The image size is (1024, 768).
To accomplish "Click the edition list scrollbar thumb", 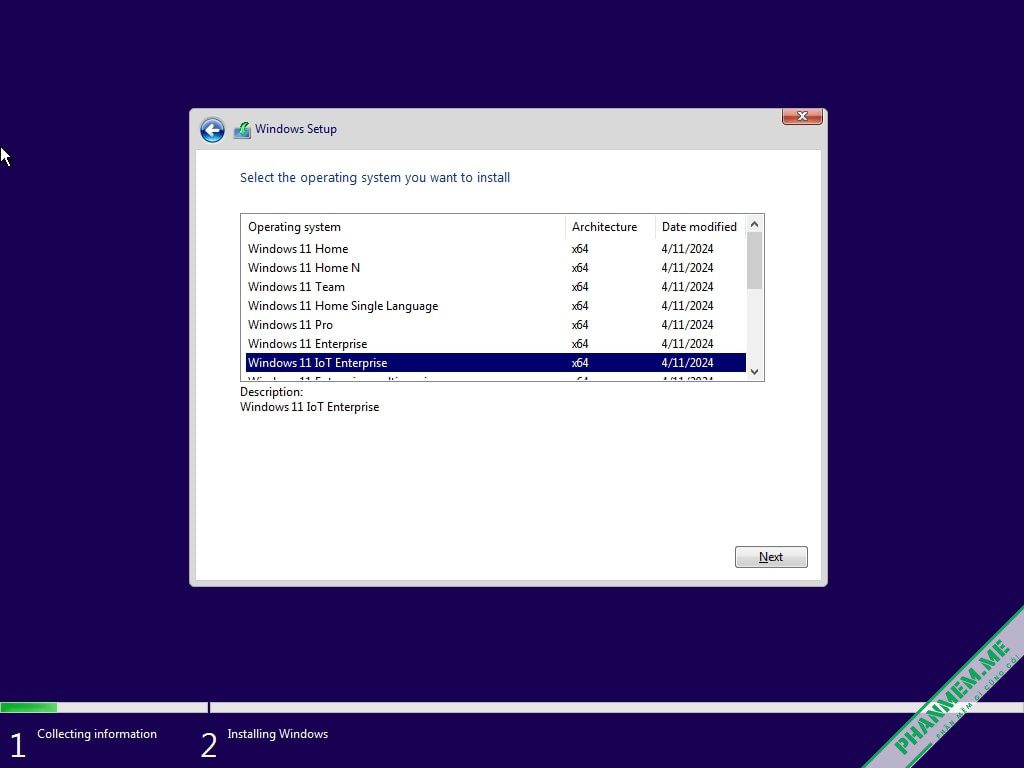I will click(754, 261).
